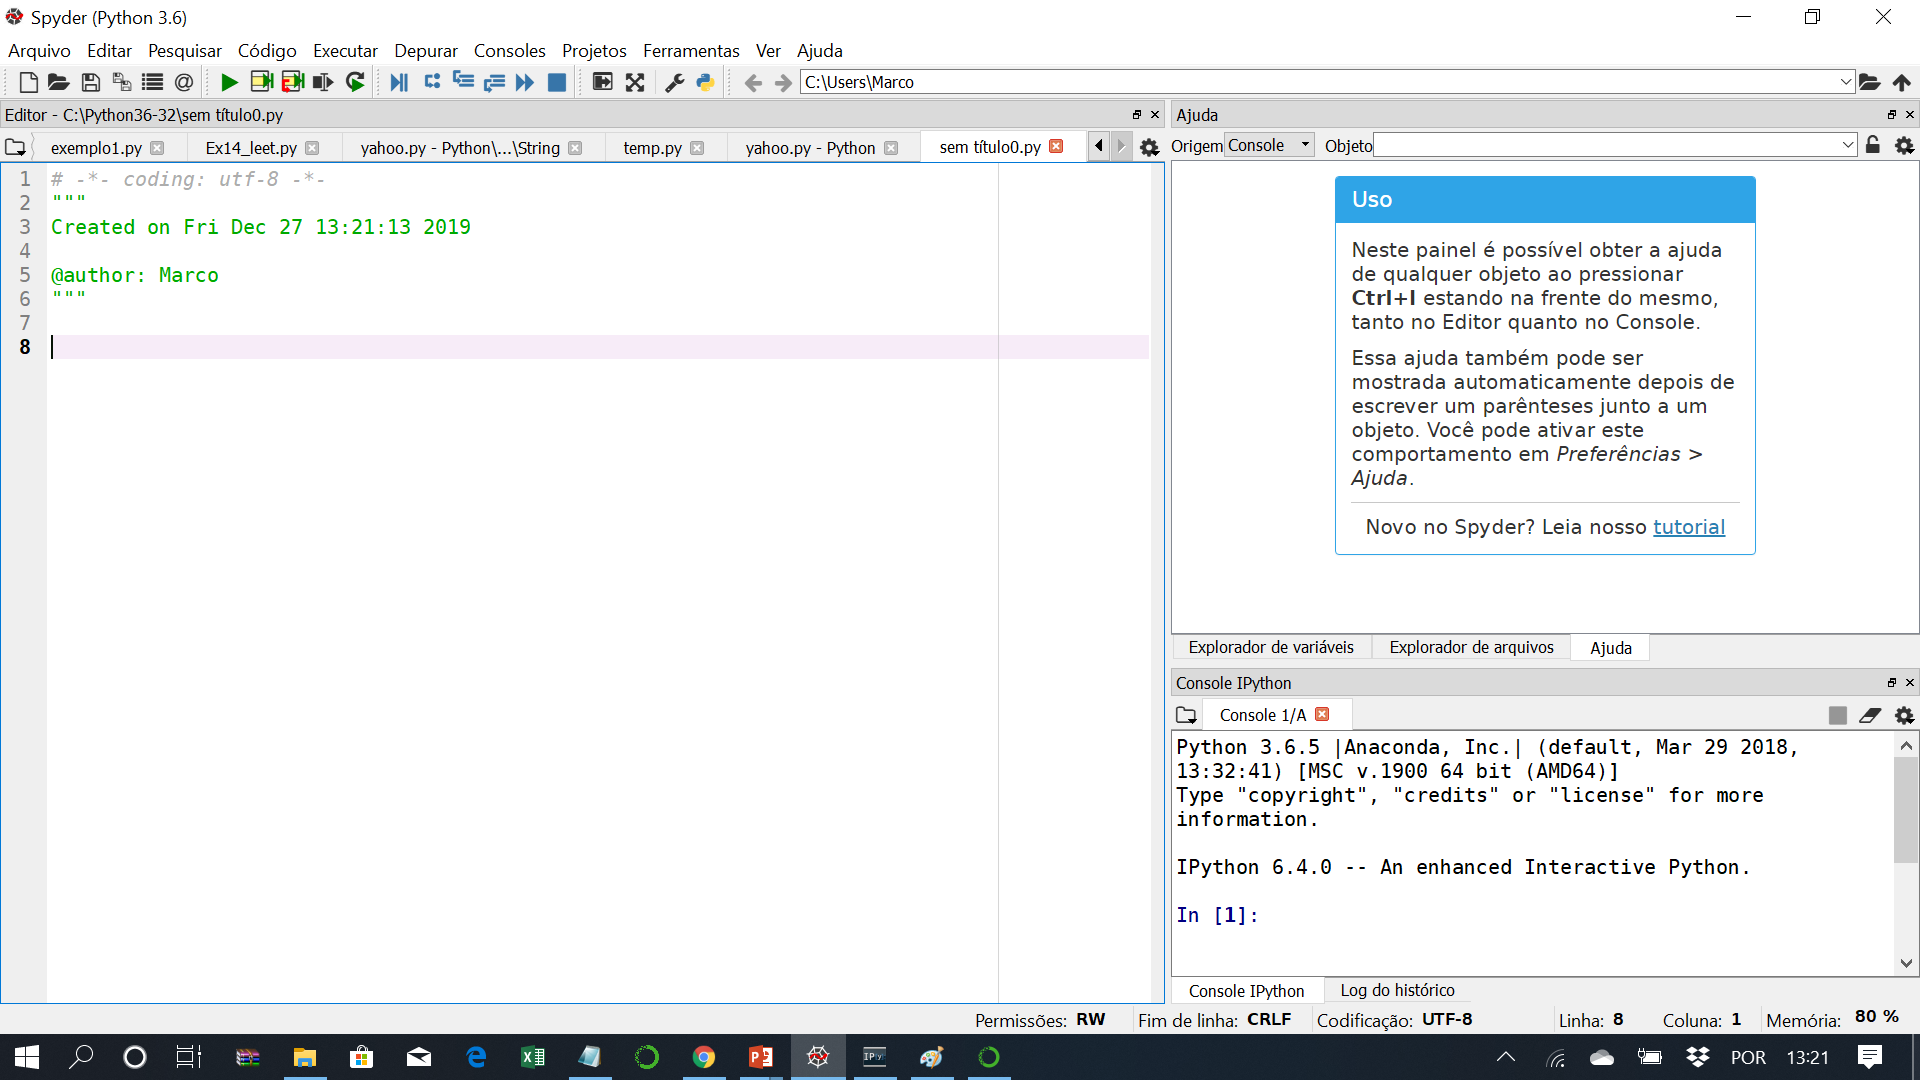The image size is (1920, 1080).
Task: Close the sem título0.py tab
Action: tap(1056, 146)
